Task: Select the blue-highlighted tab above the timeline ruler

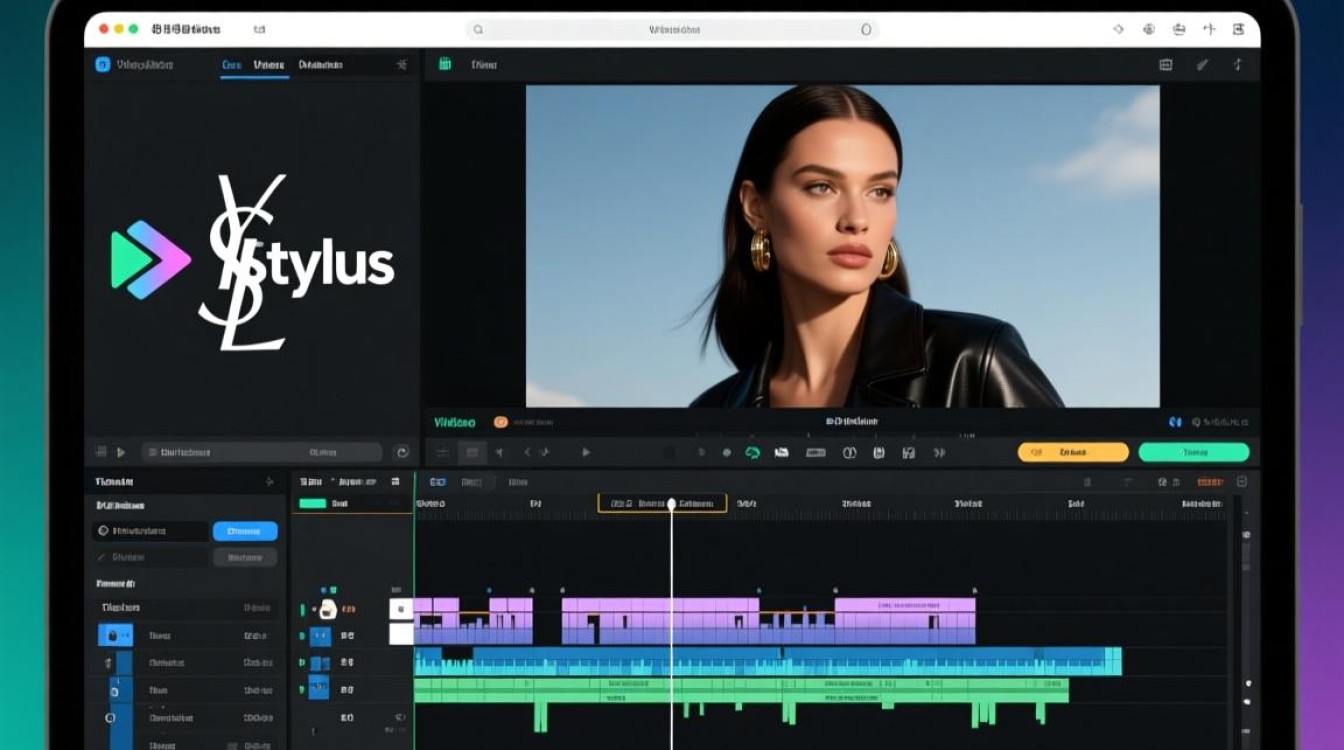Action: click(438, 482)
